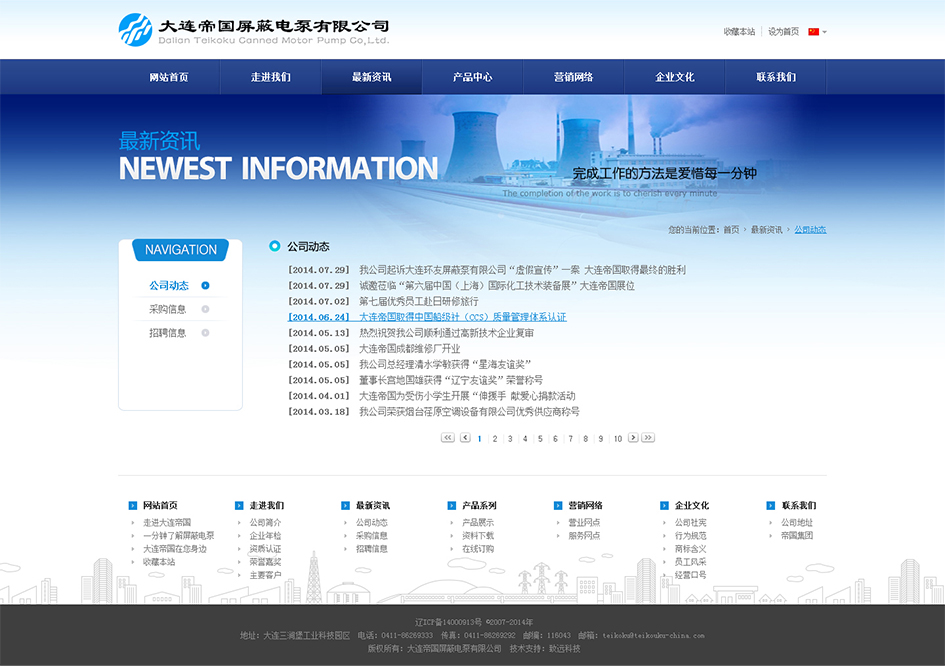Click the Dalian Teikoku company logo

tap(253, 30)
